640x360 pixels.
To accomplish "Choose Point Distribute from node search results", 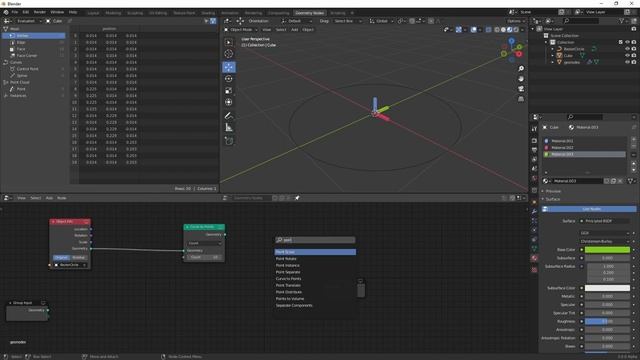I will coord(315,292).
